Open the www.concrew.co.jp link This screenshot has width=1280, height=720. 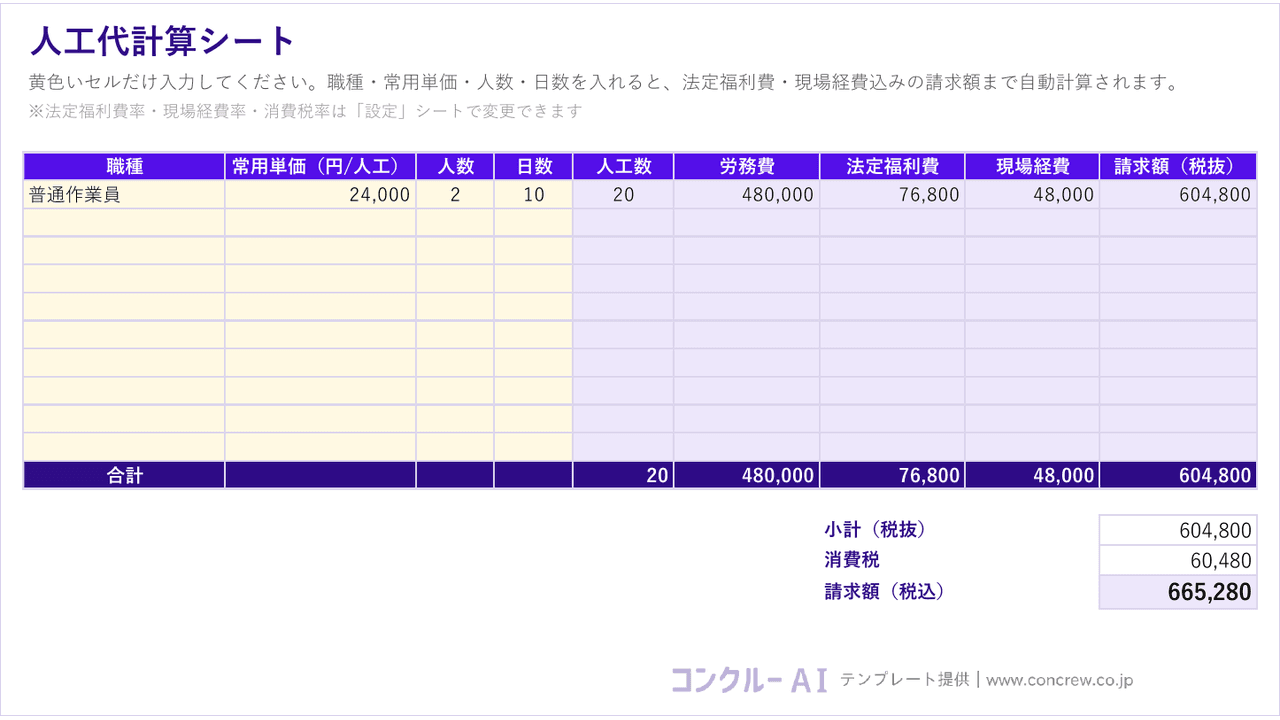coord(1059,680)
